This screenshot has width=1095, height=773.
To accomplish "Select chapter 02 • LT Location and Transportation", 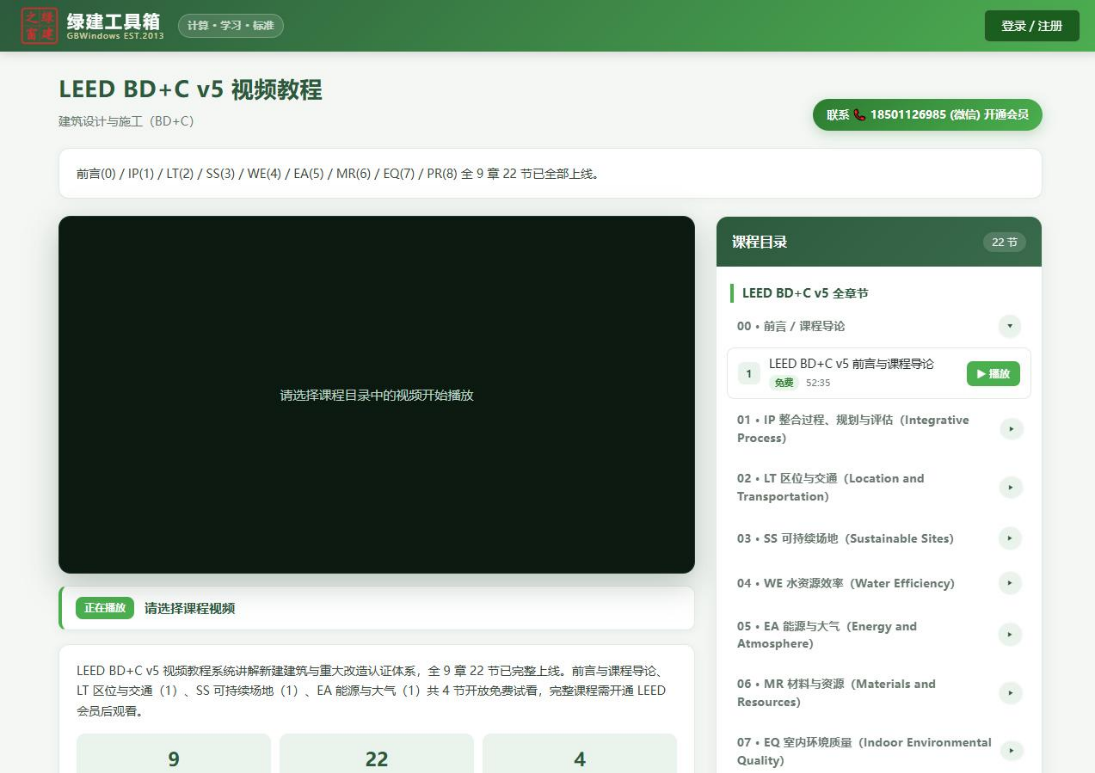I will point(830,487).
